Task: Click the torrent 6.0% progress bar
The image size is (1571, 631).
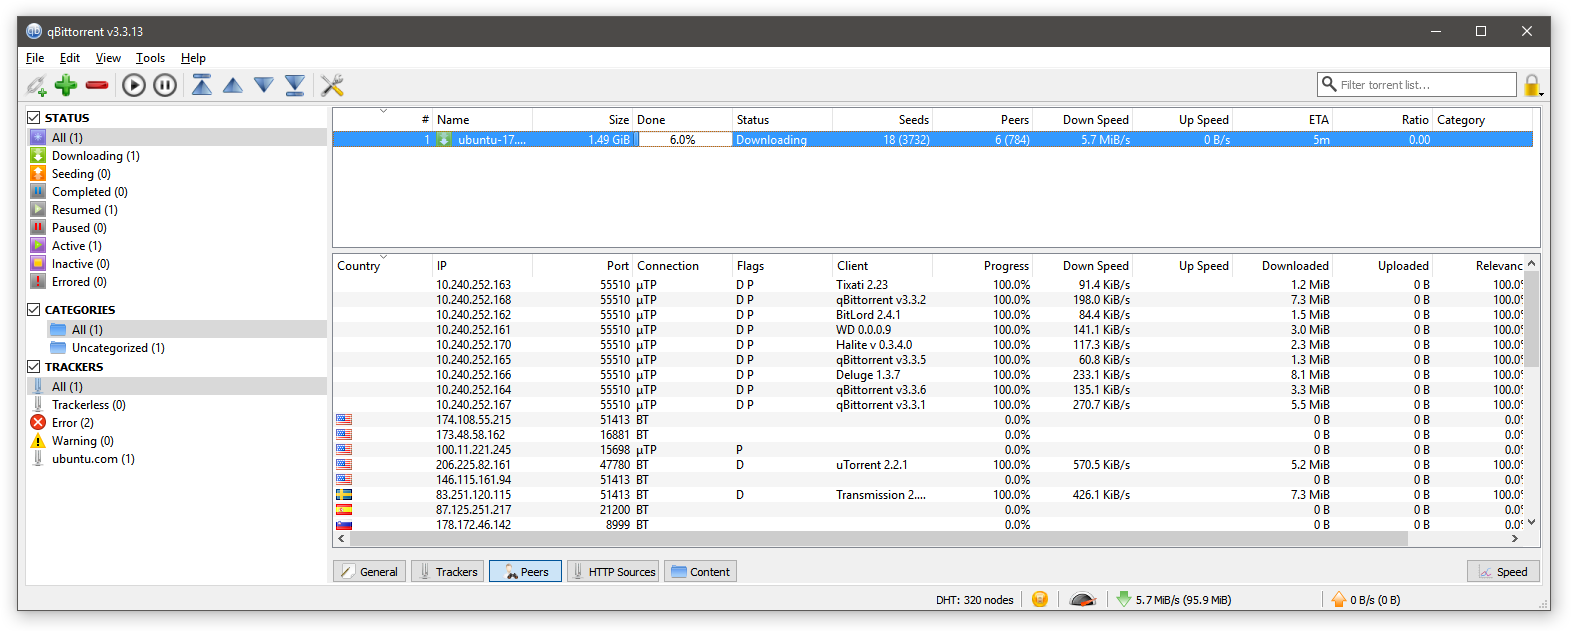Action: pos(684,139)
